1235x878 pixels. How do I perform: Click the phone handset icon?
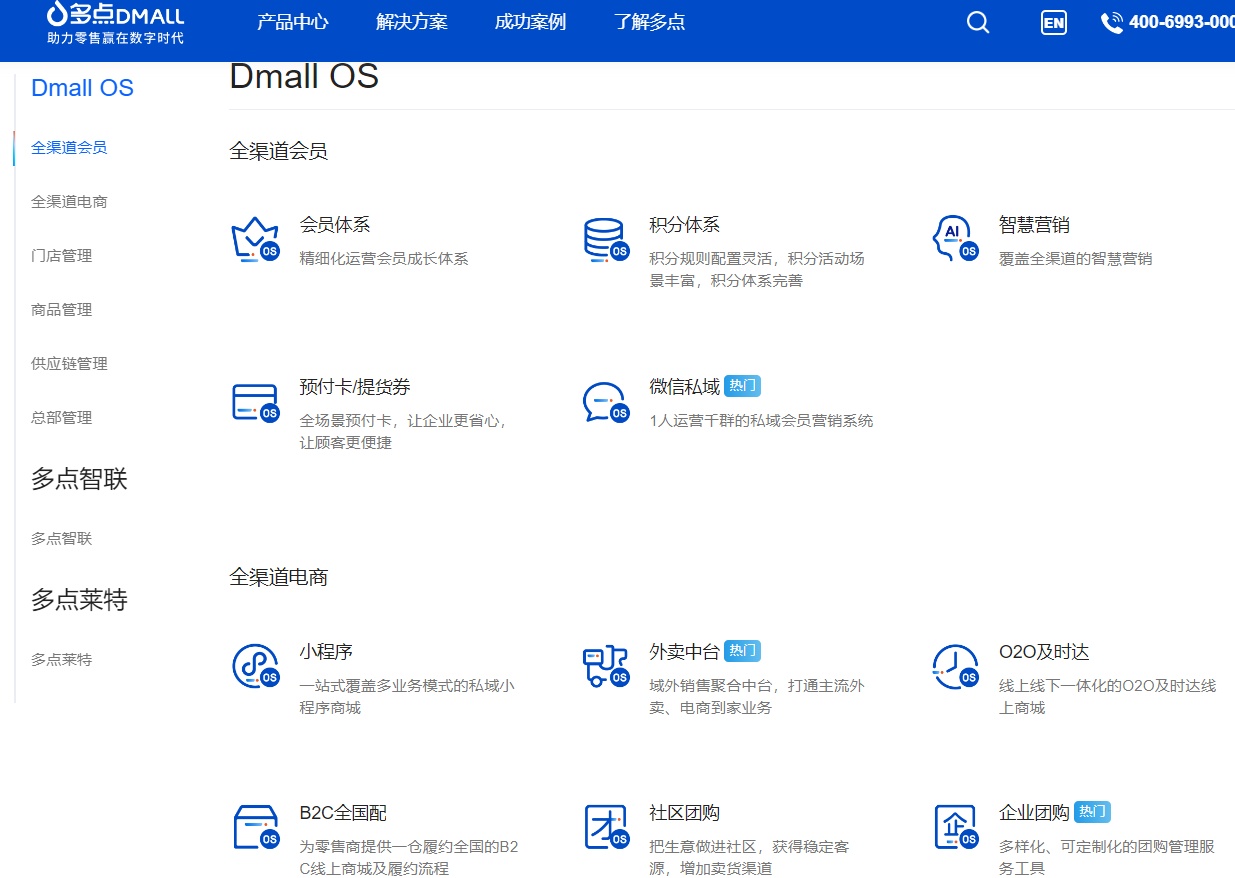(1111, 22)
